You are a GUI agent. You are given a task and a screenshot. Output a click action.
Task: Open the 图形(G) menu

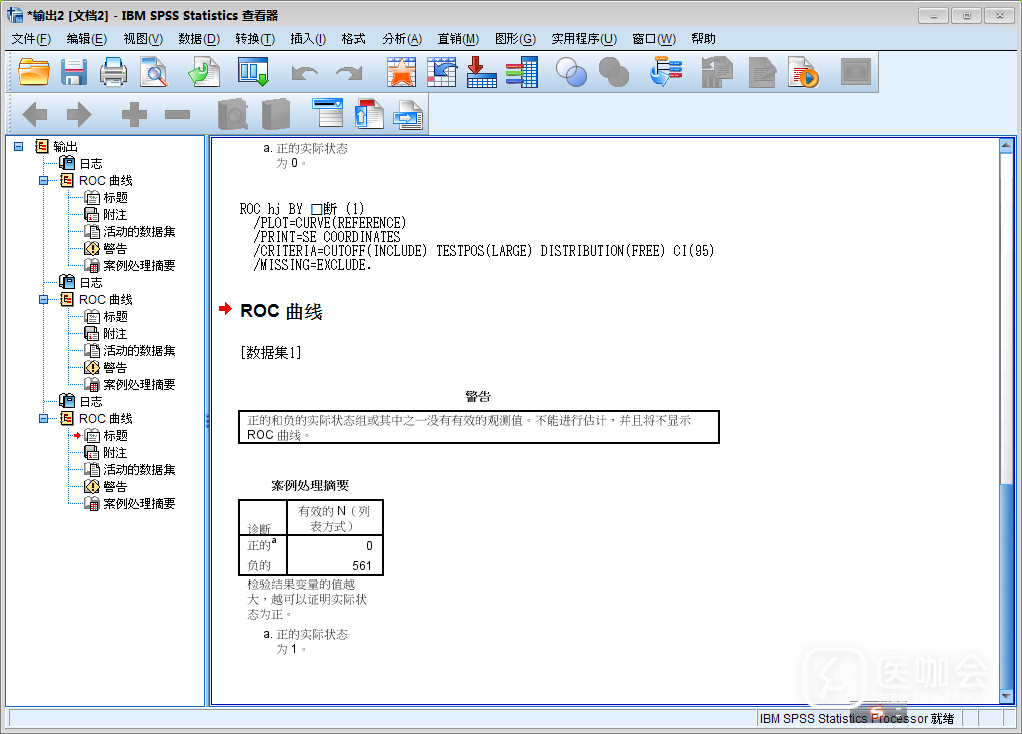[x=515, y=39]
